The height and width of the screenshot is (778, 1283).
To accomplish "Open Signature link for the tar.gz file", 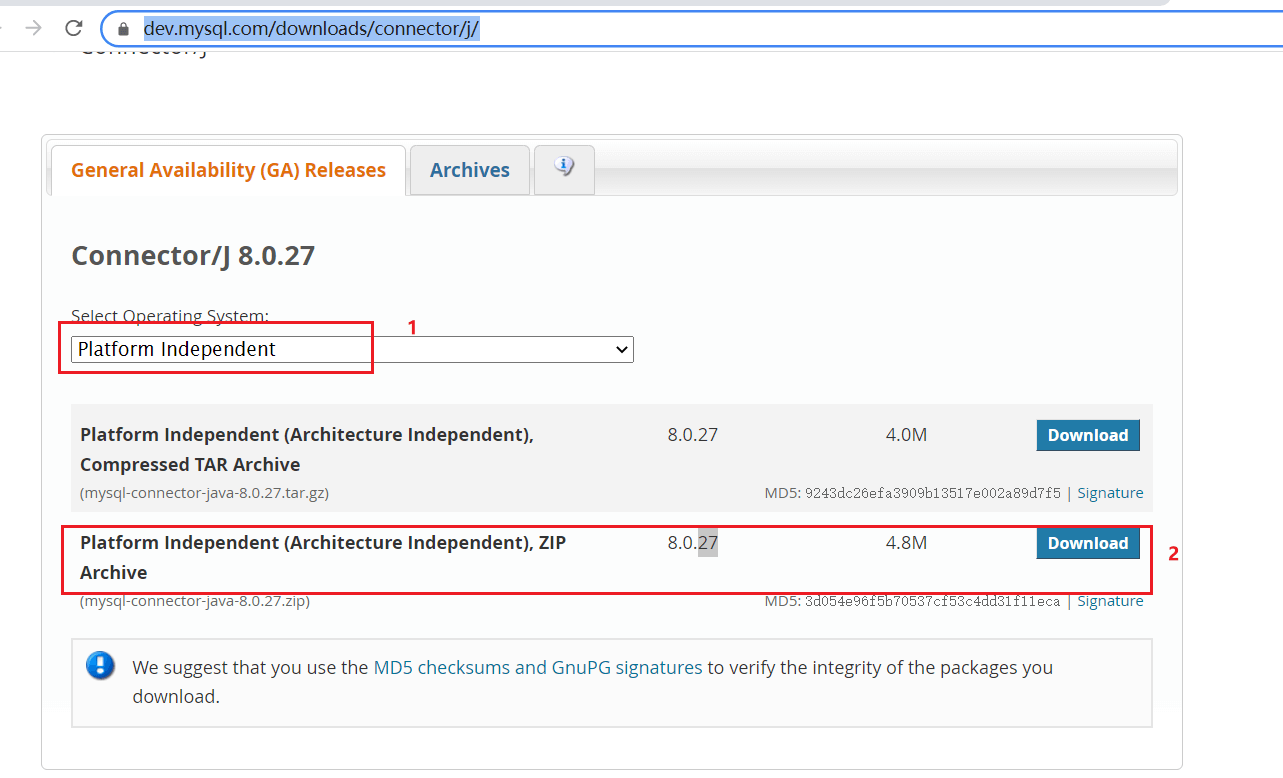I will 1110,493.
